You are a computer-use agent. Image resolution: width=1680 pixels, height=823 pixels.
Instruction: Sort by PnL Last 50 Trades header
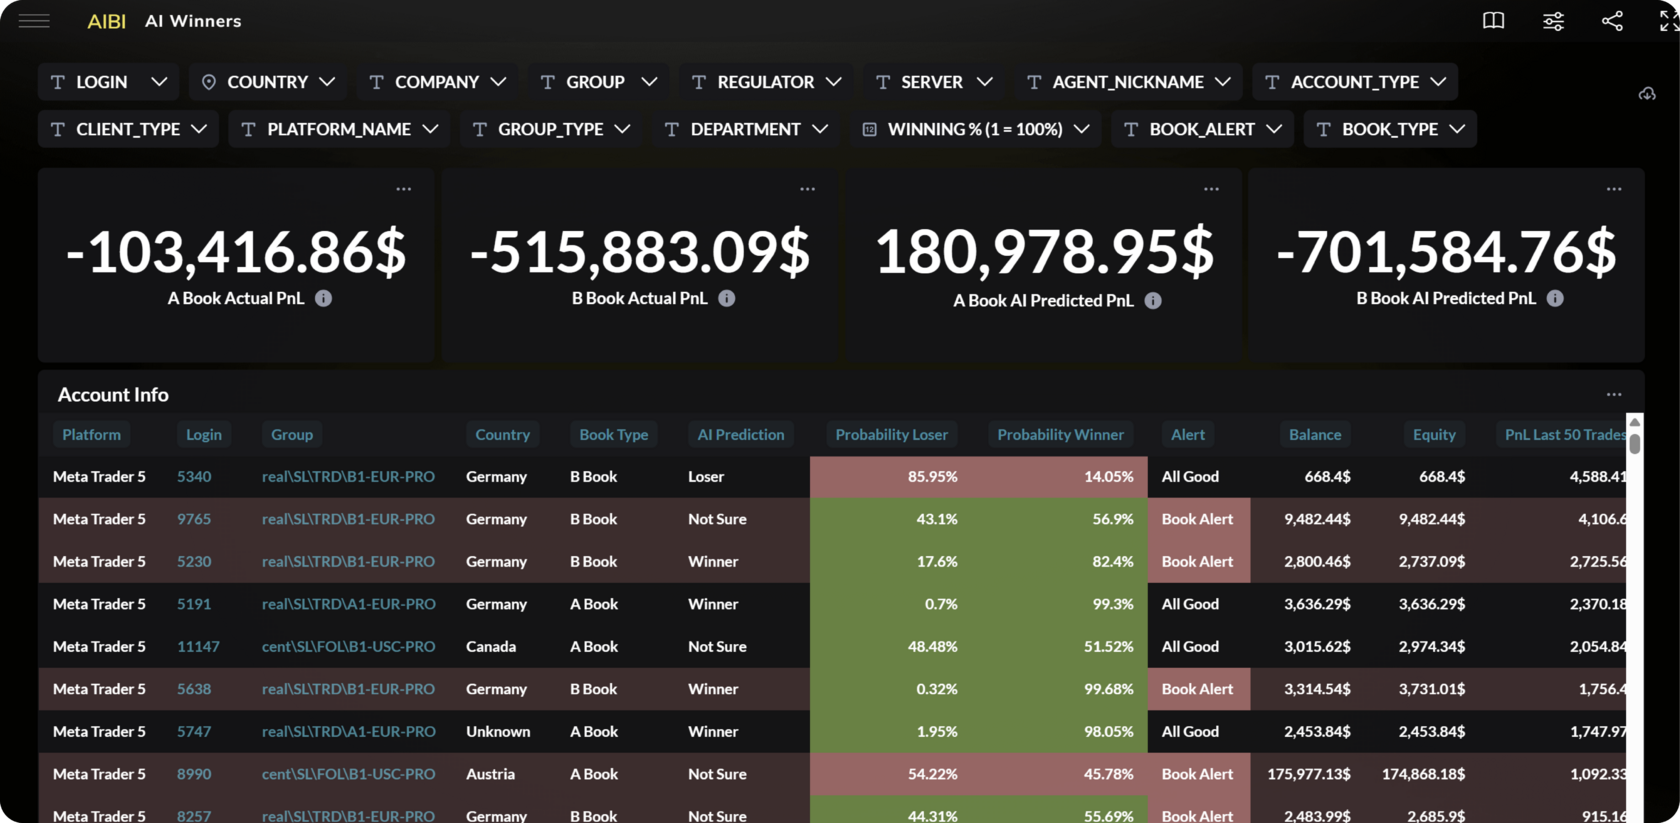(1561, 435)
